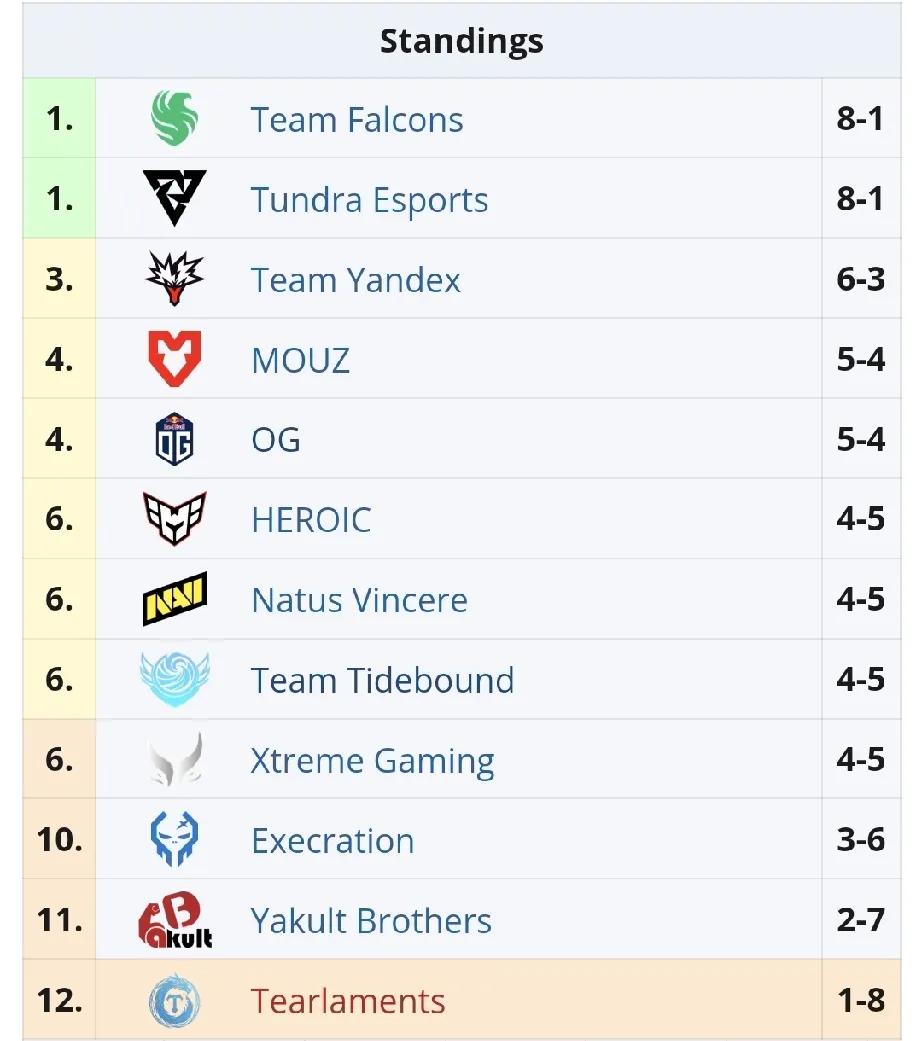Click the Xtreme Gaming logo icon

[175, 760]
